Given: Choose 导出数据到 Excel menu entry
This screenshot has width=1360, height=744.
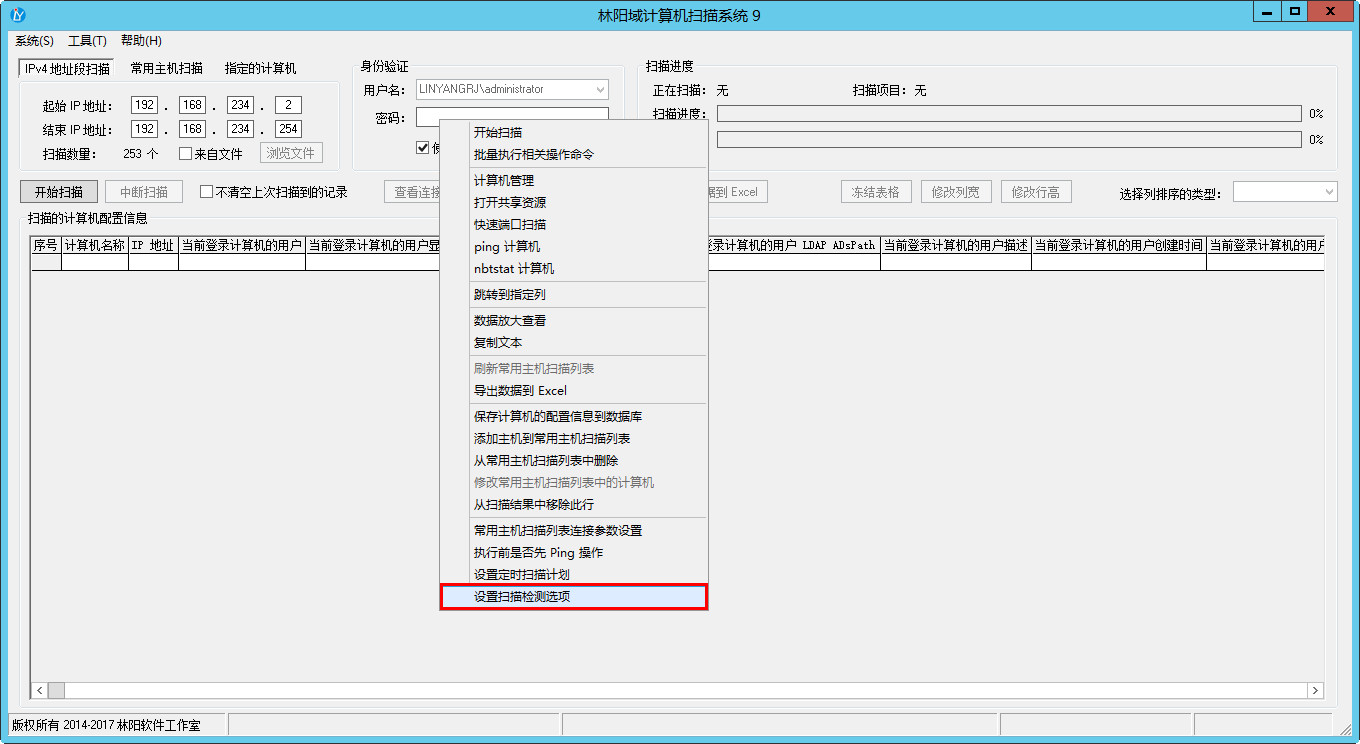Looking at the screenshot, I should click(574, 390).
